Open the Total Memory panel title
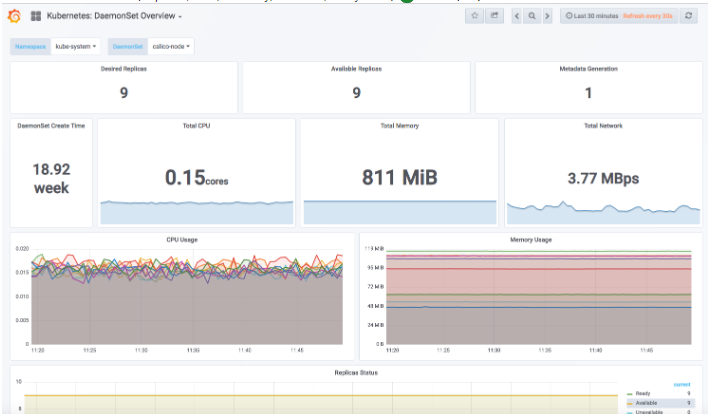The image size is (712, 414). [x=400, y=126]
